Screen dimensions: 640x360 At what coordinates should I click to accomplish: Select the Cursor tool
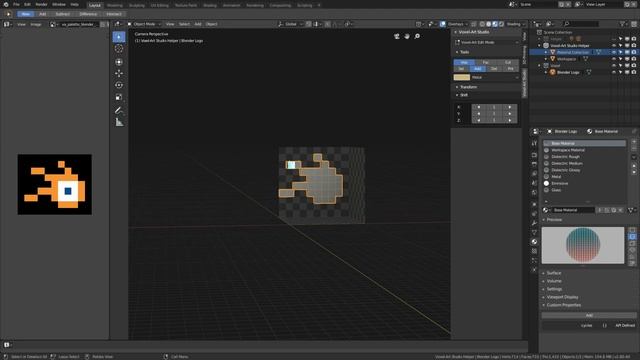(119, 49)
